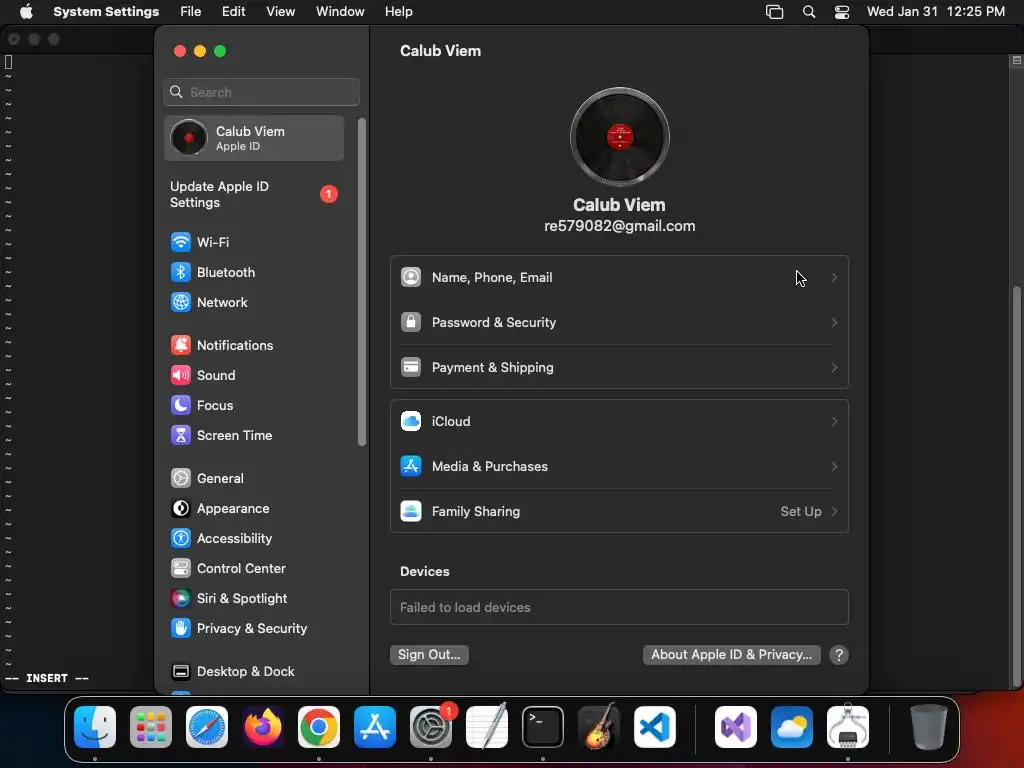
Task: Click the Finder icon in the Dock
Action: (x=95, y=727)
